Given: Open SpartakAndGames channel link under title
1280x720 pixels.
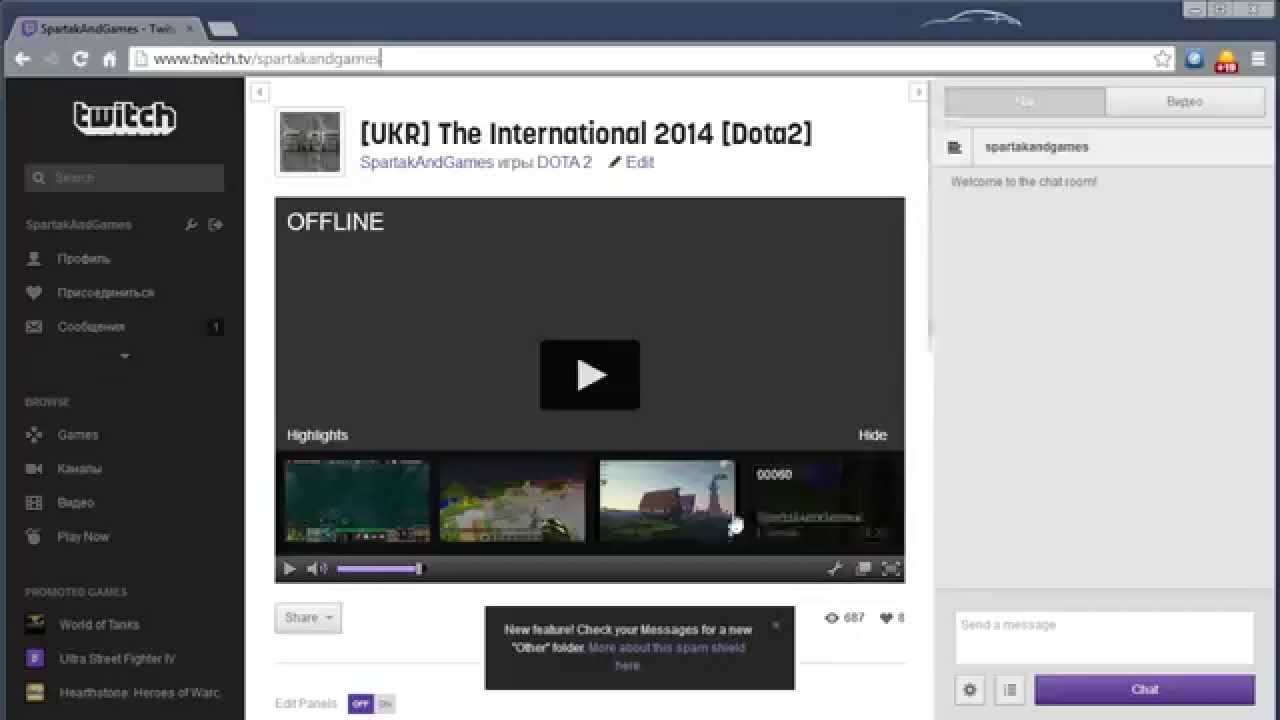Looking at the screenshot, I should point(427,162).
